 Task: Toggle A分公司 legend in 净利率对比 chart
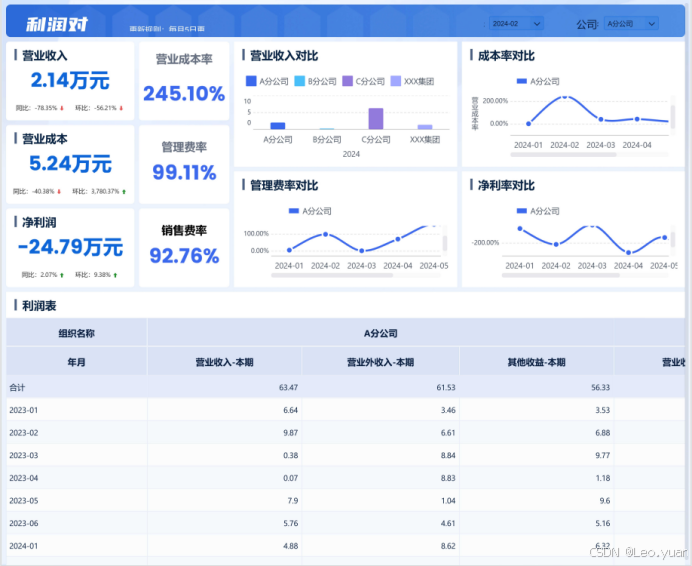pyautogui.click(x=538, y=211)
